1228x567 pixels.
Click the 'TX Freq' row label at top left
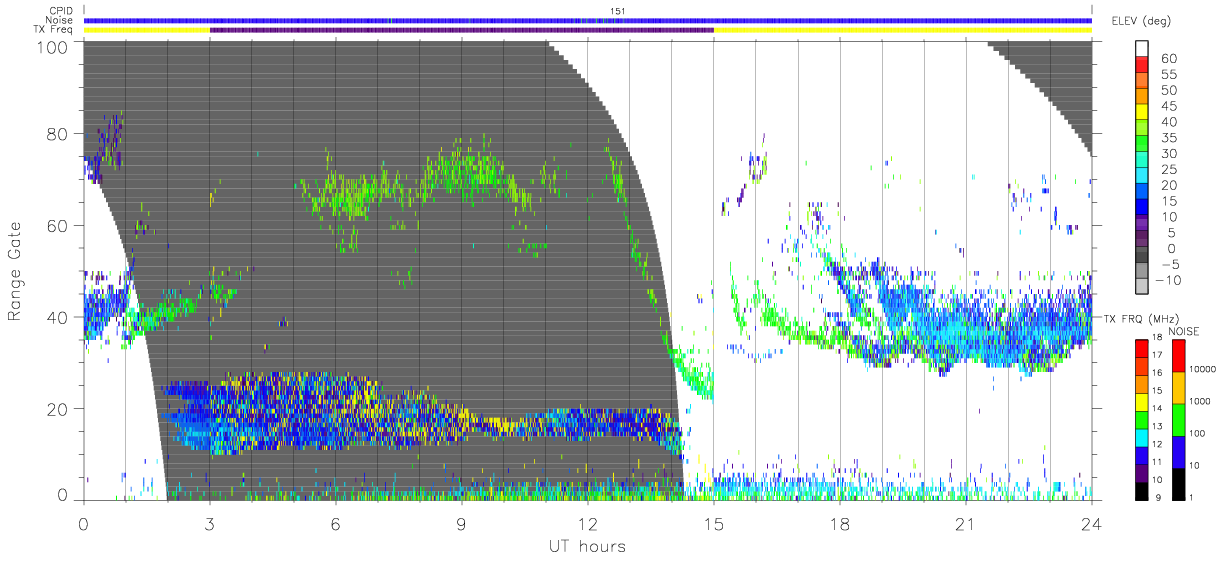pos(55,30)
